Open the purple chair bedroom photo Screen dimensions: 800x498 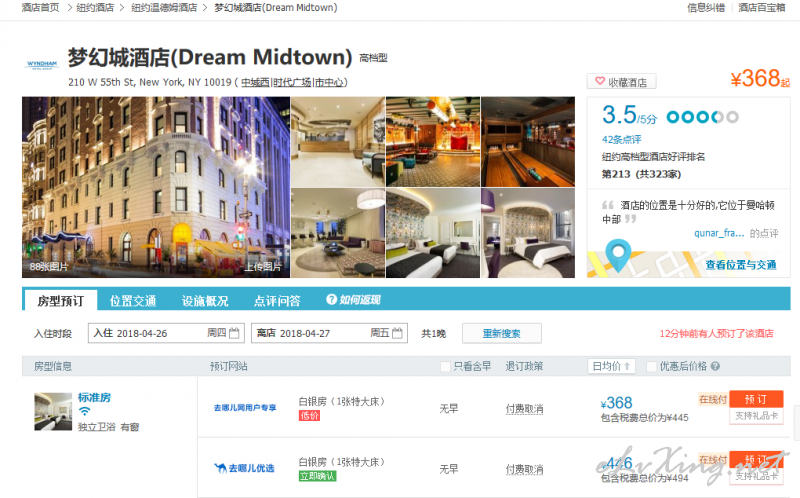[x=528, y=233]
